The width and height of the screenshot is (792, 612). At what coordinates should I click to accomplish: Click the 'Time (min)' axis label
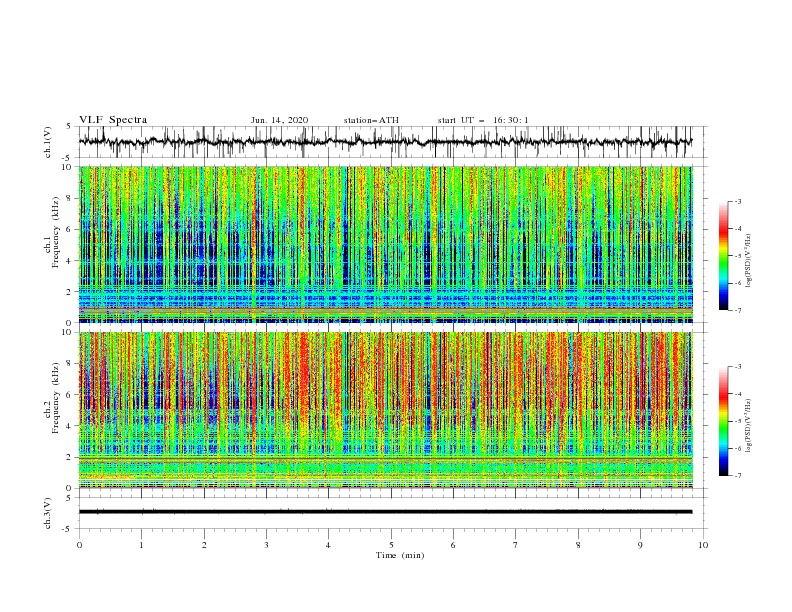(400, 555)
